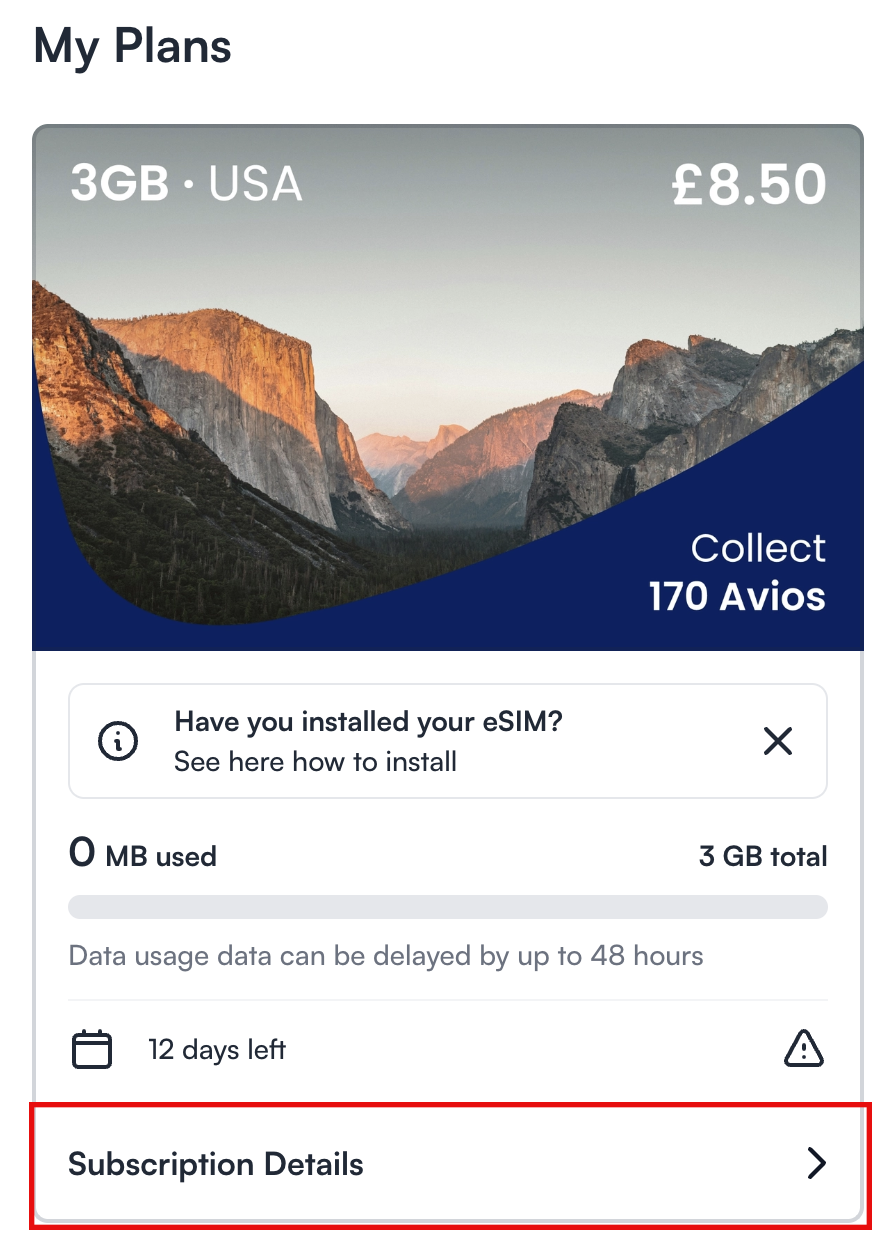Click the "0 MB used" label
The image size is (894, 1260).
point(142,855)
